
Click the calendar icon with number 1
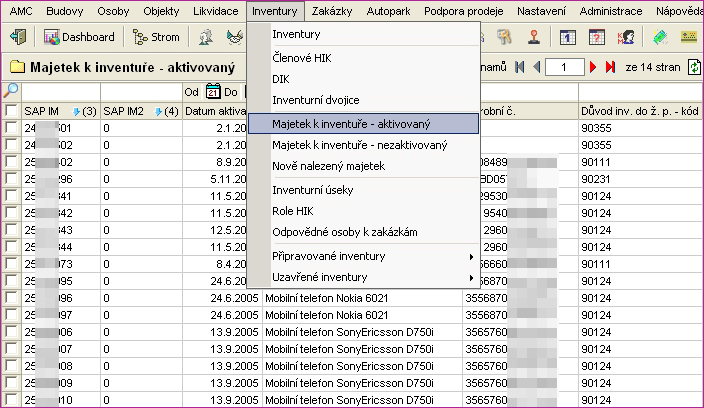coord(568,37)
